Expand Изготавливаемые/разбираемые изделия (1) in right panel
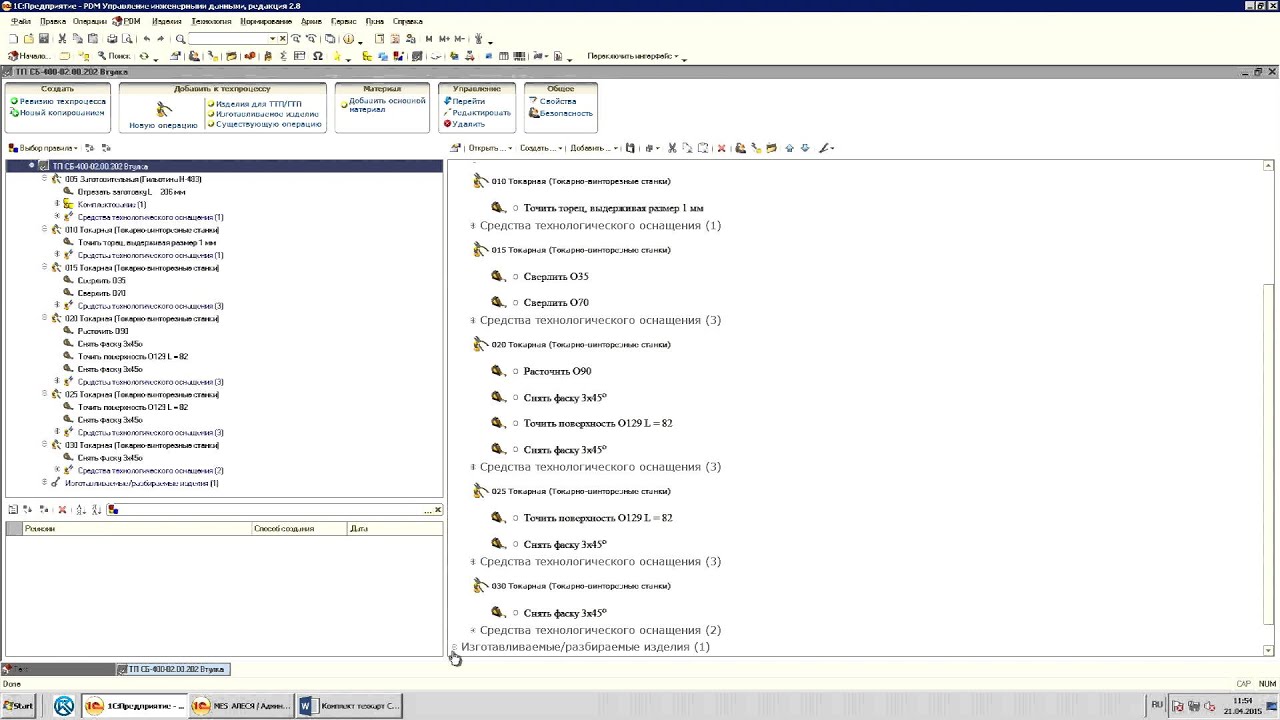1280x720 pixels. (x=454, y=648)
